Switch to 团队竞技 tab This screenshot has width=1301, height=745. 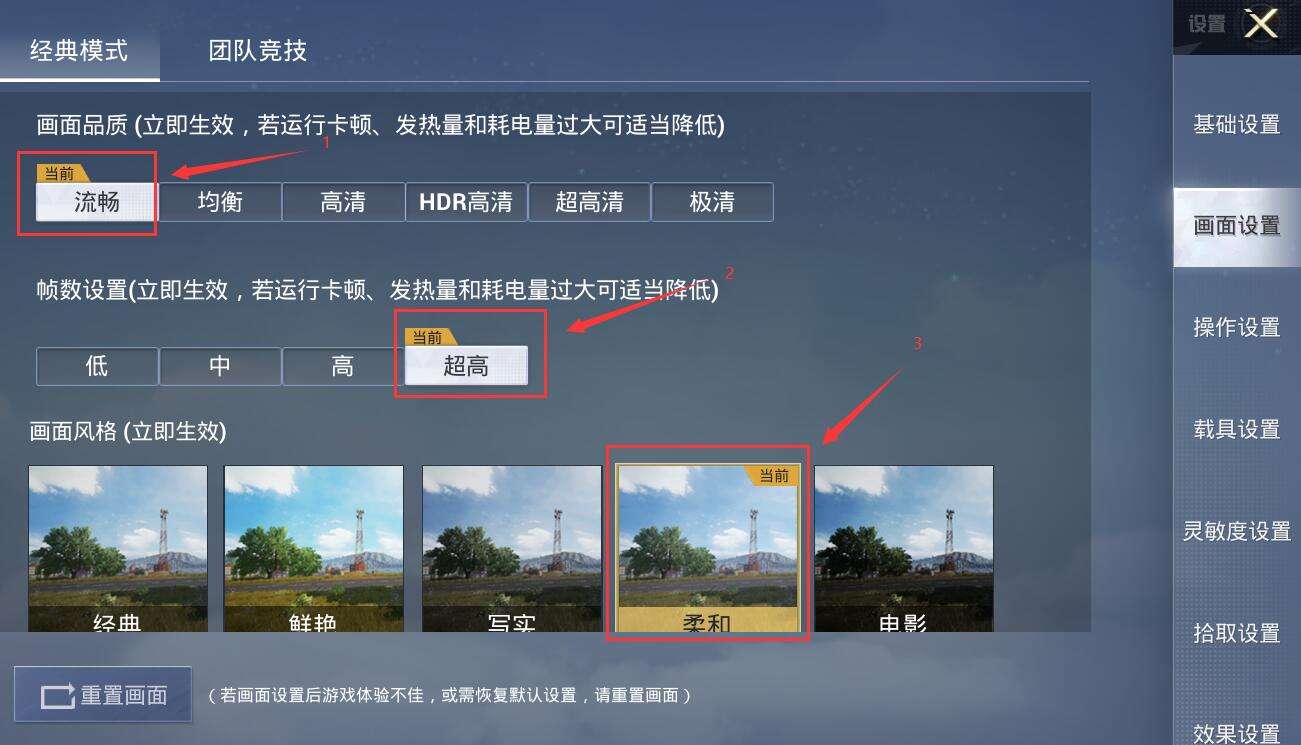click(x=258, y=50)
